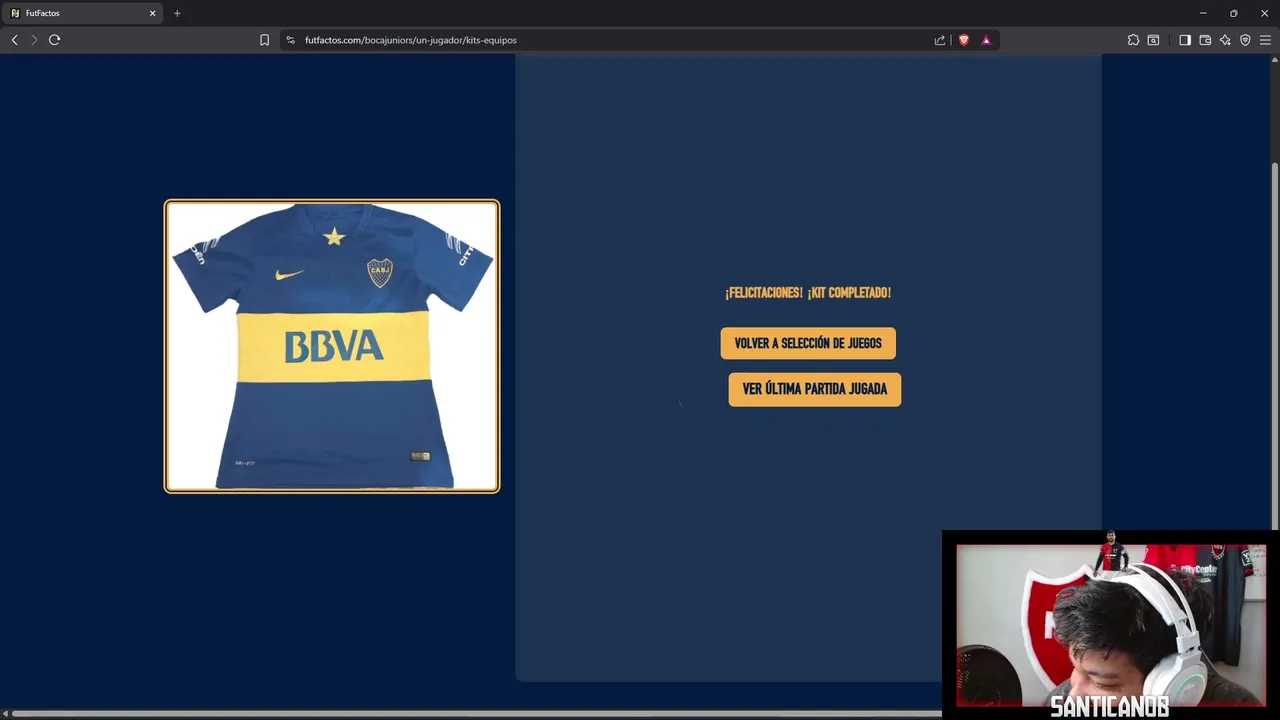Open the Brave Wallet icon

1205,40
